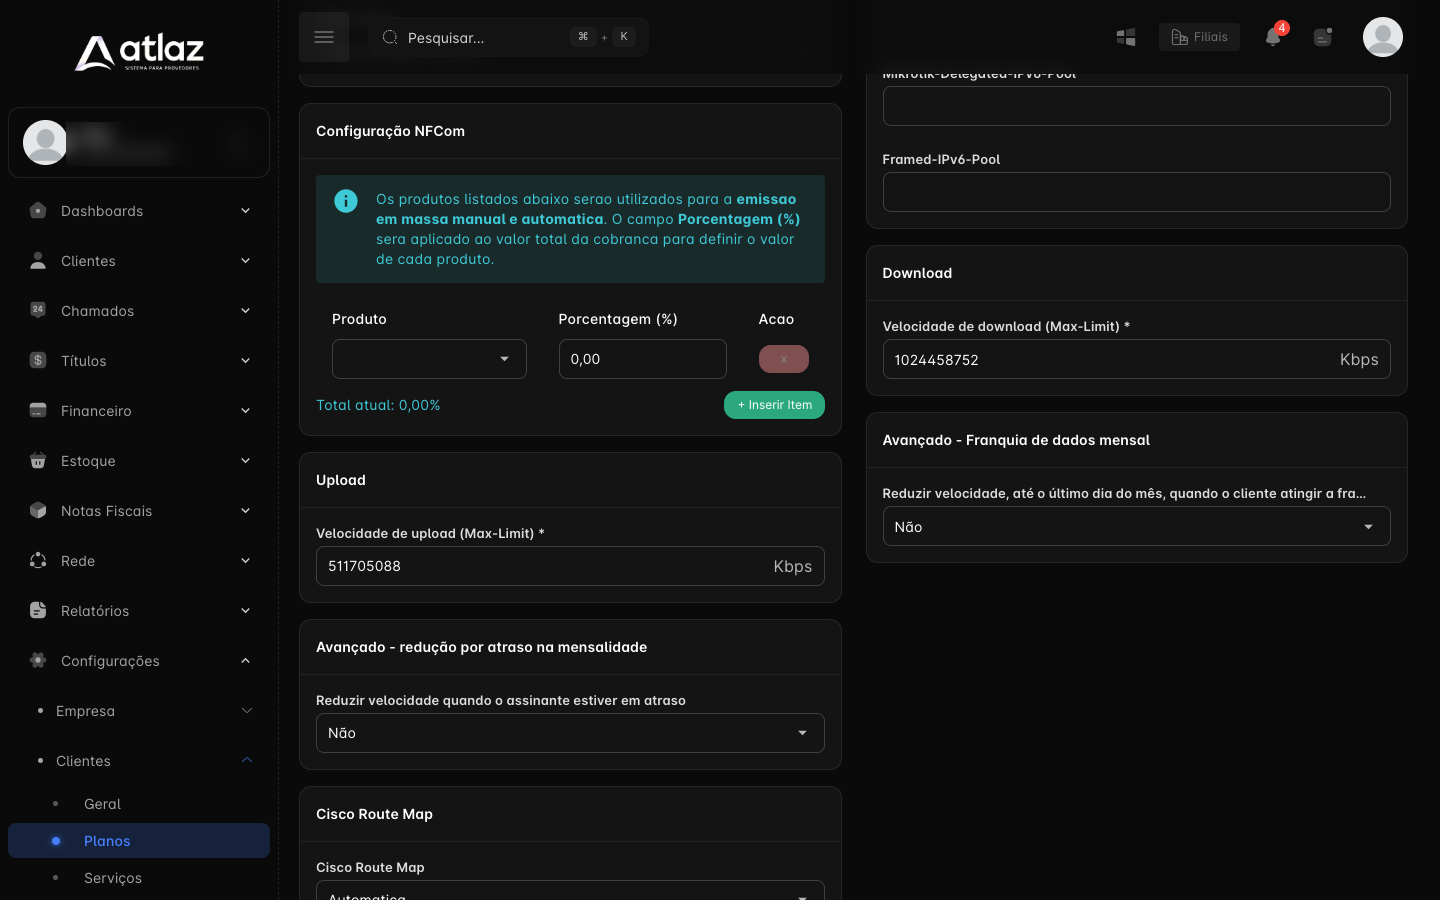
Task: Click the info icon in NFCom notice
Action: coord(346,201)
